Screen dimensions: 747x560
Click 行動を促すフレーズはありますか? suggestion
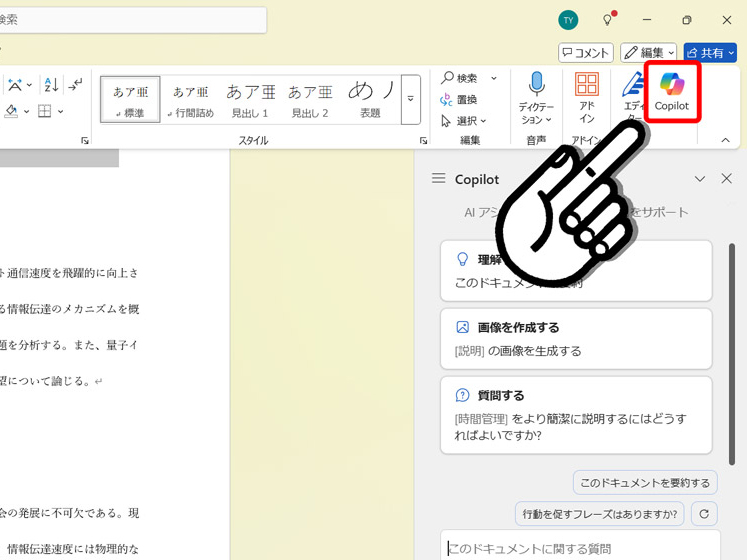(600, 514)
